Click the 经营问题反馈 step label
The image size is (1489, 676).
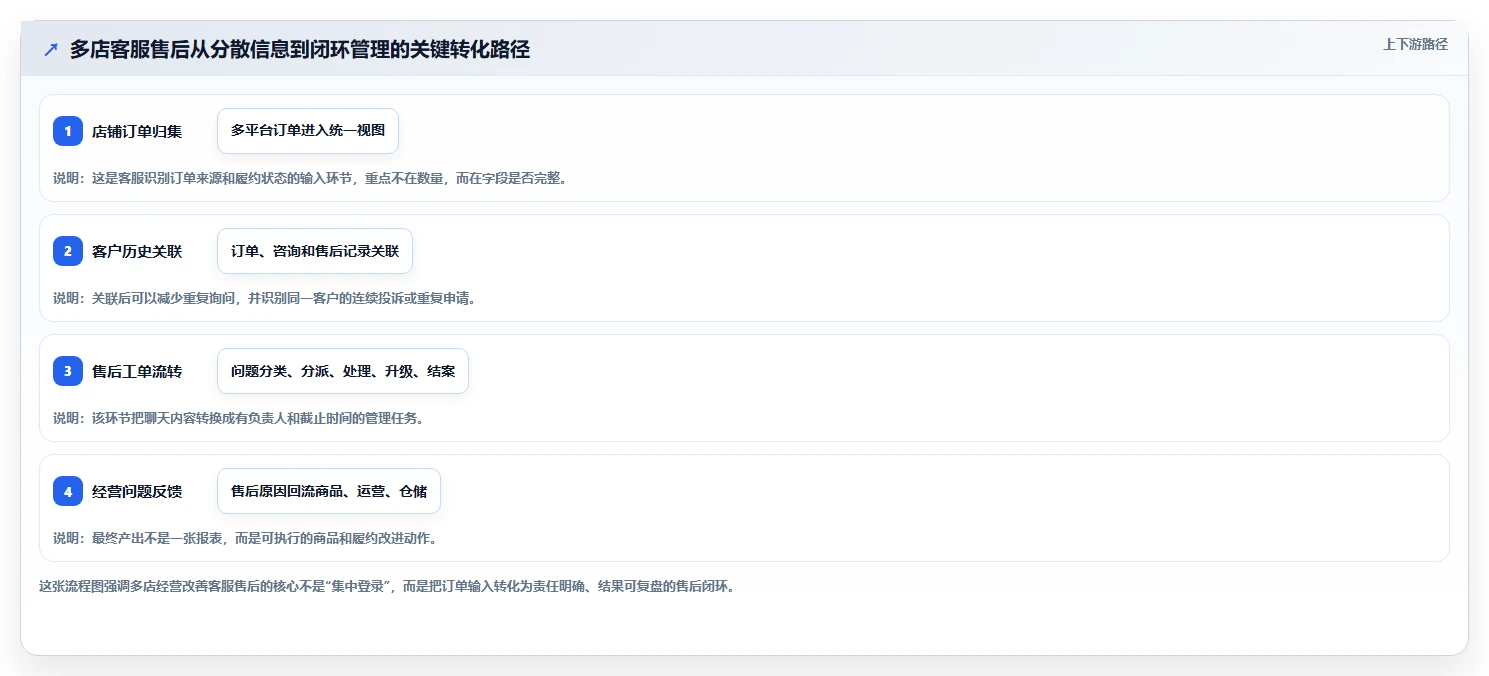click(x=137, y=491)
